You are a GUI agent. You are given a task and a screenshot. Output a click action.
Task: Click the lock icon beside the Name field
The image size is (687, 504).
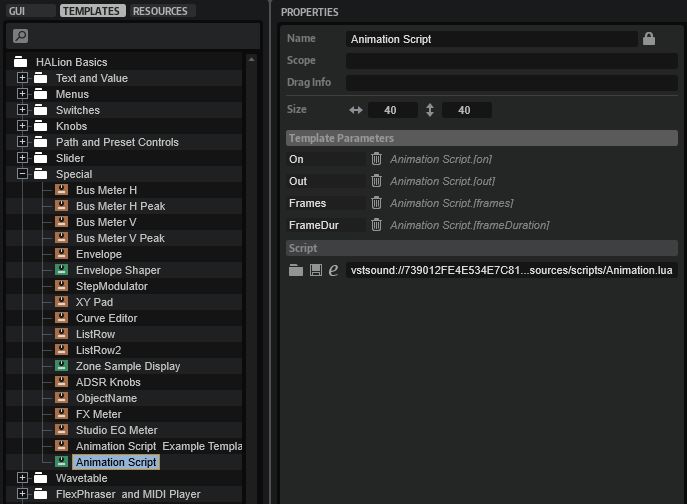(x=649, y=39)
